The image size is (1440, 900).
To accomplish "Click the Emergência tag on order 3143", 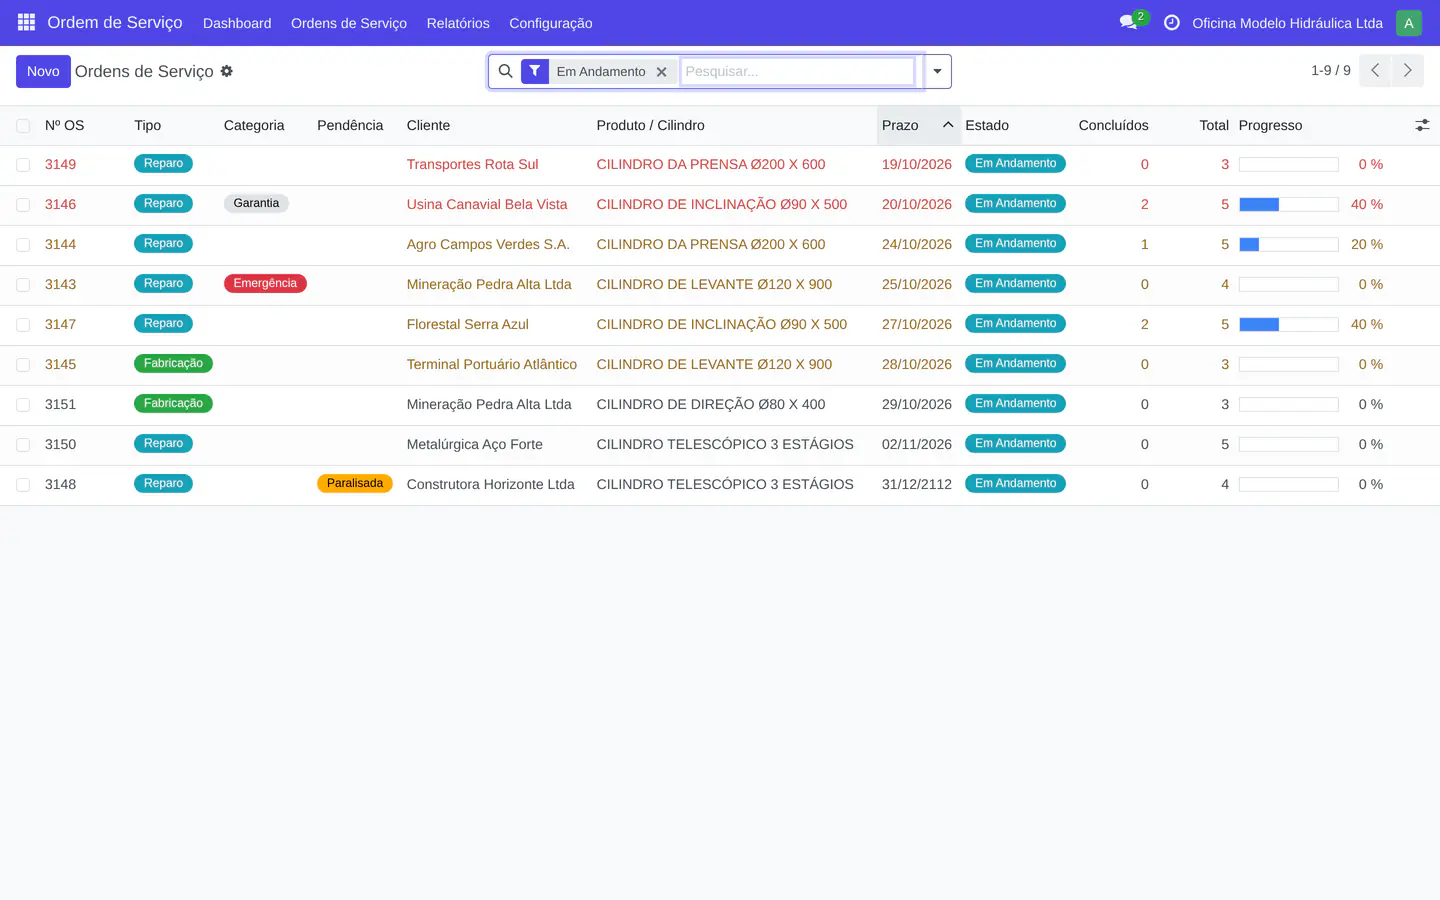I will [x=265, y=283].
